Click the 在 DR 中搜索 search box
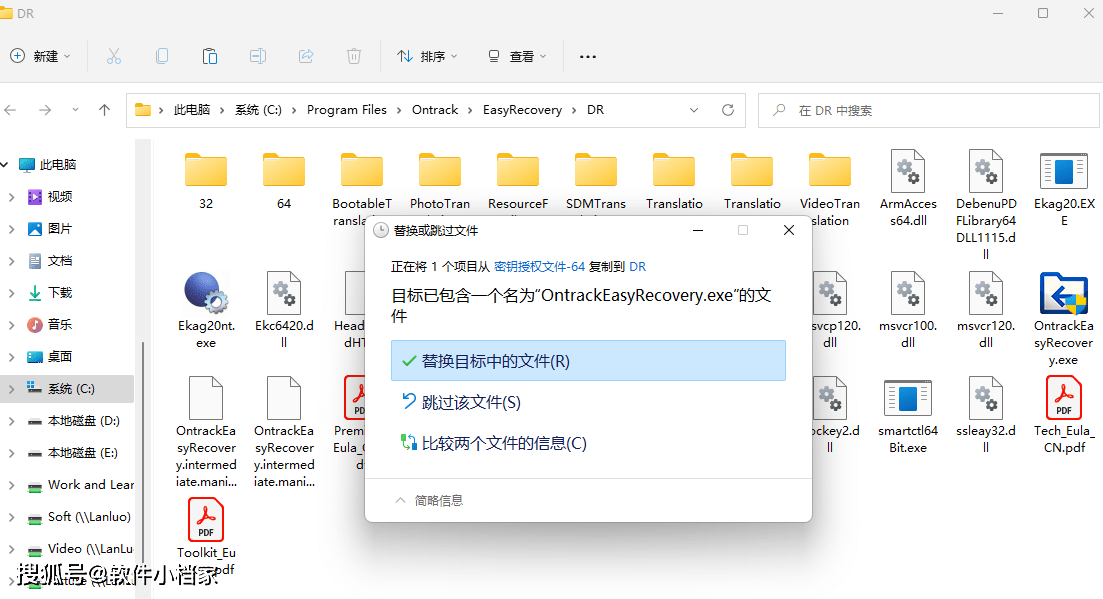 (929, 110)
